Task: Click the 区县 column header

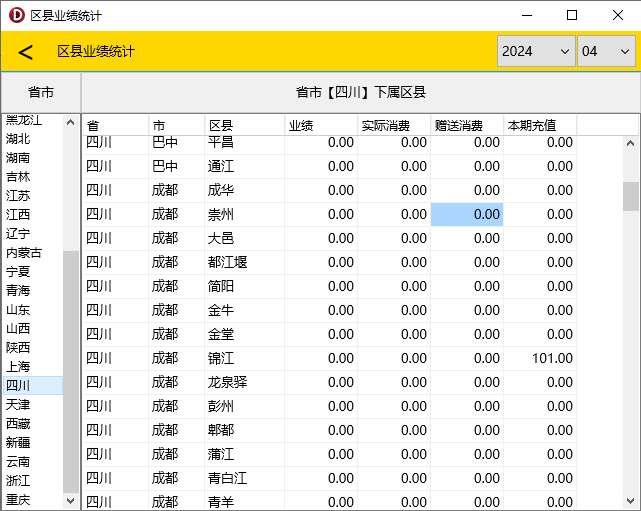Action: point(243,126)
